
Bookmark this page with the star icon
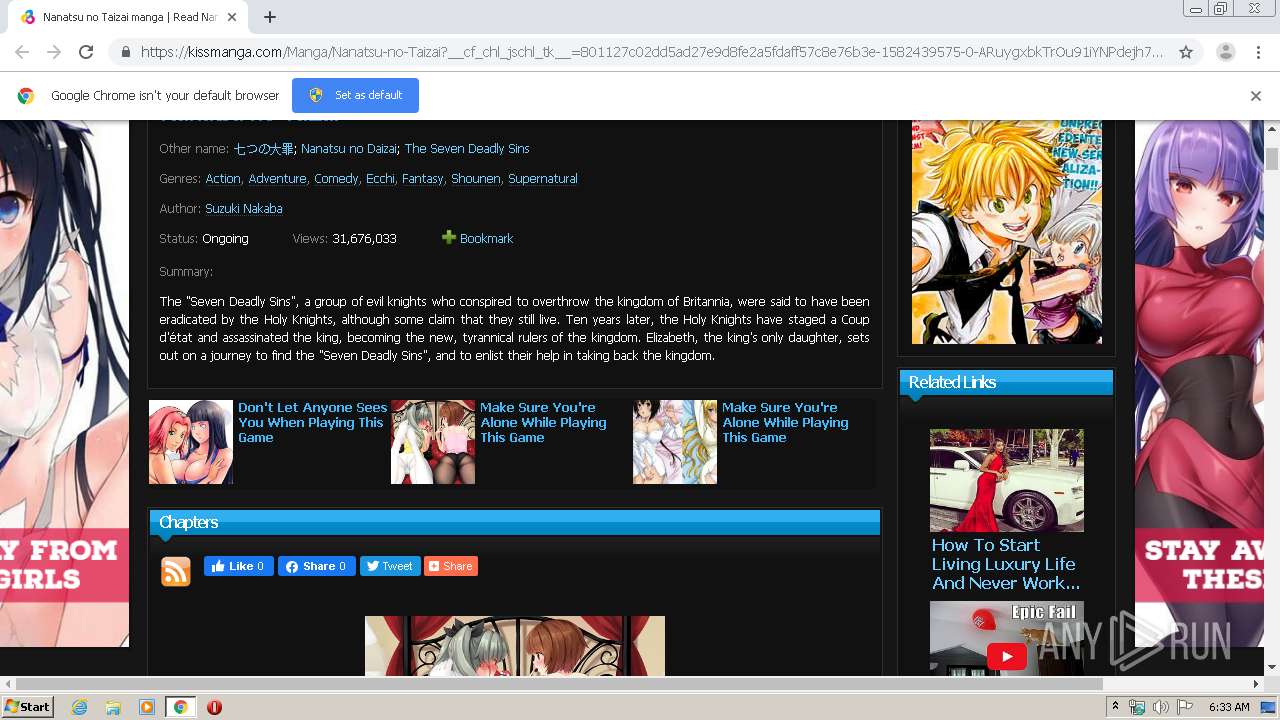1186,52
